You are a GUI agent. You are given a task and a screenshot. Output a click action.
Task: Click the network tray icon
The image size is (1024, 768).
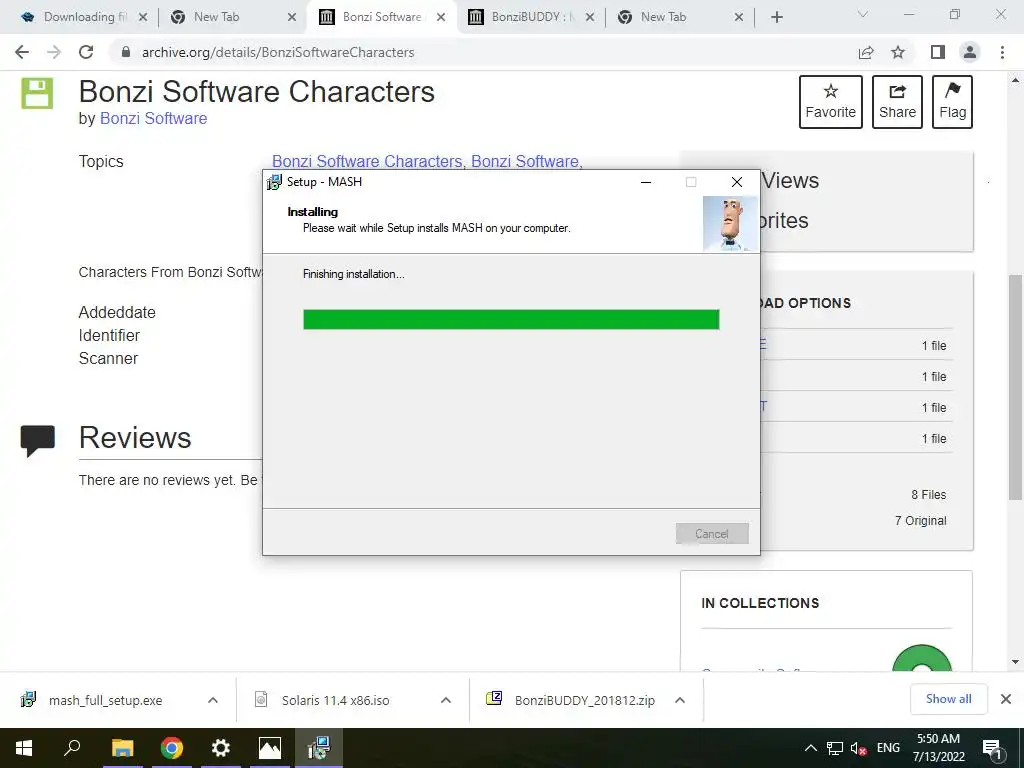pyautogui.click(x=835, y=748)
